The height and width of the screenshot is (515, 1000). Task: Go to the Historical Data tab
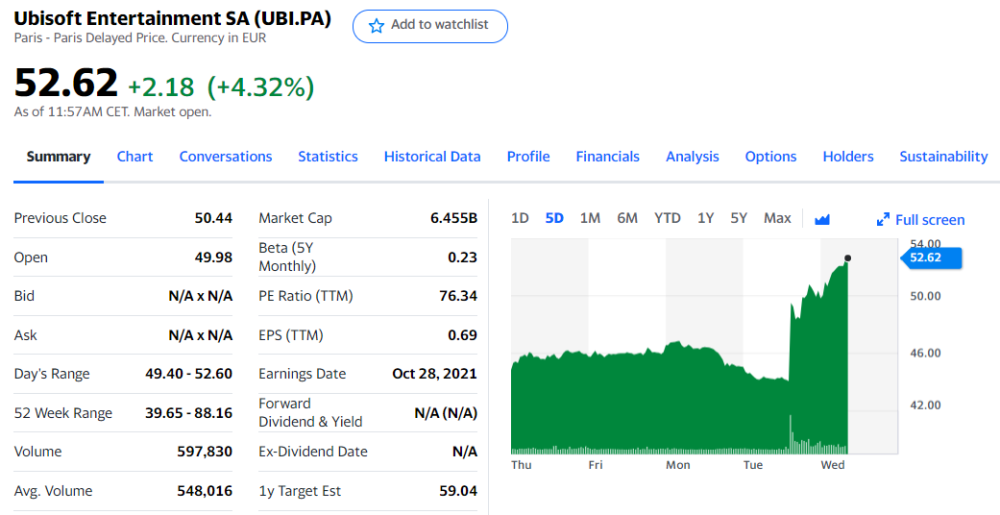coord(432,156)
